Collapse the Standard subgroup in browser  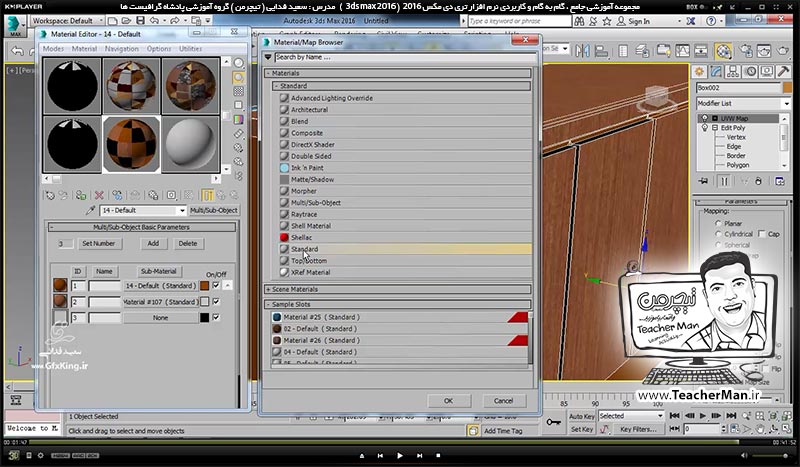276,86
